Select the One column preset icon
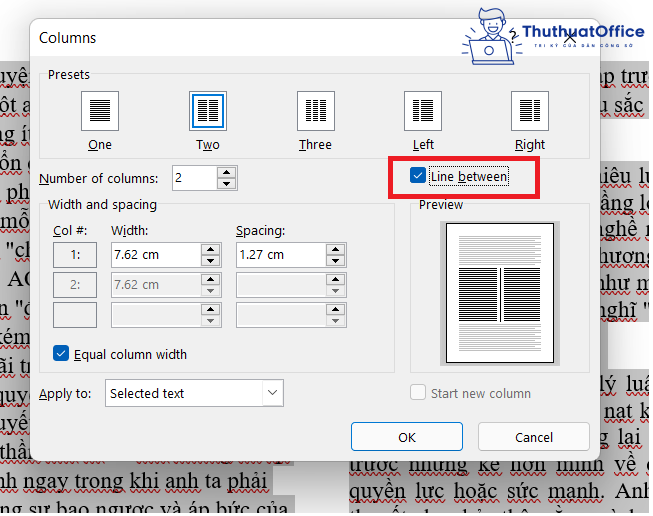653x516 pixels. coord(100,111)
